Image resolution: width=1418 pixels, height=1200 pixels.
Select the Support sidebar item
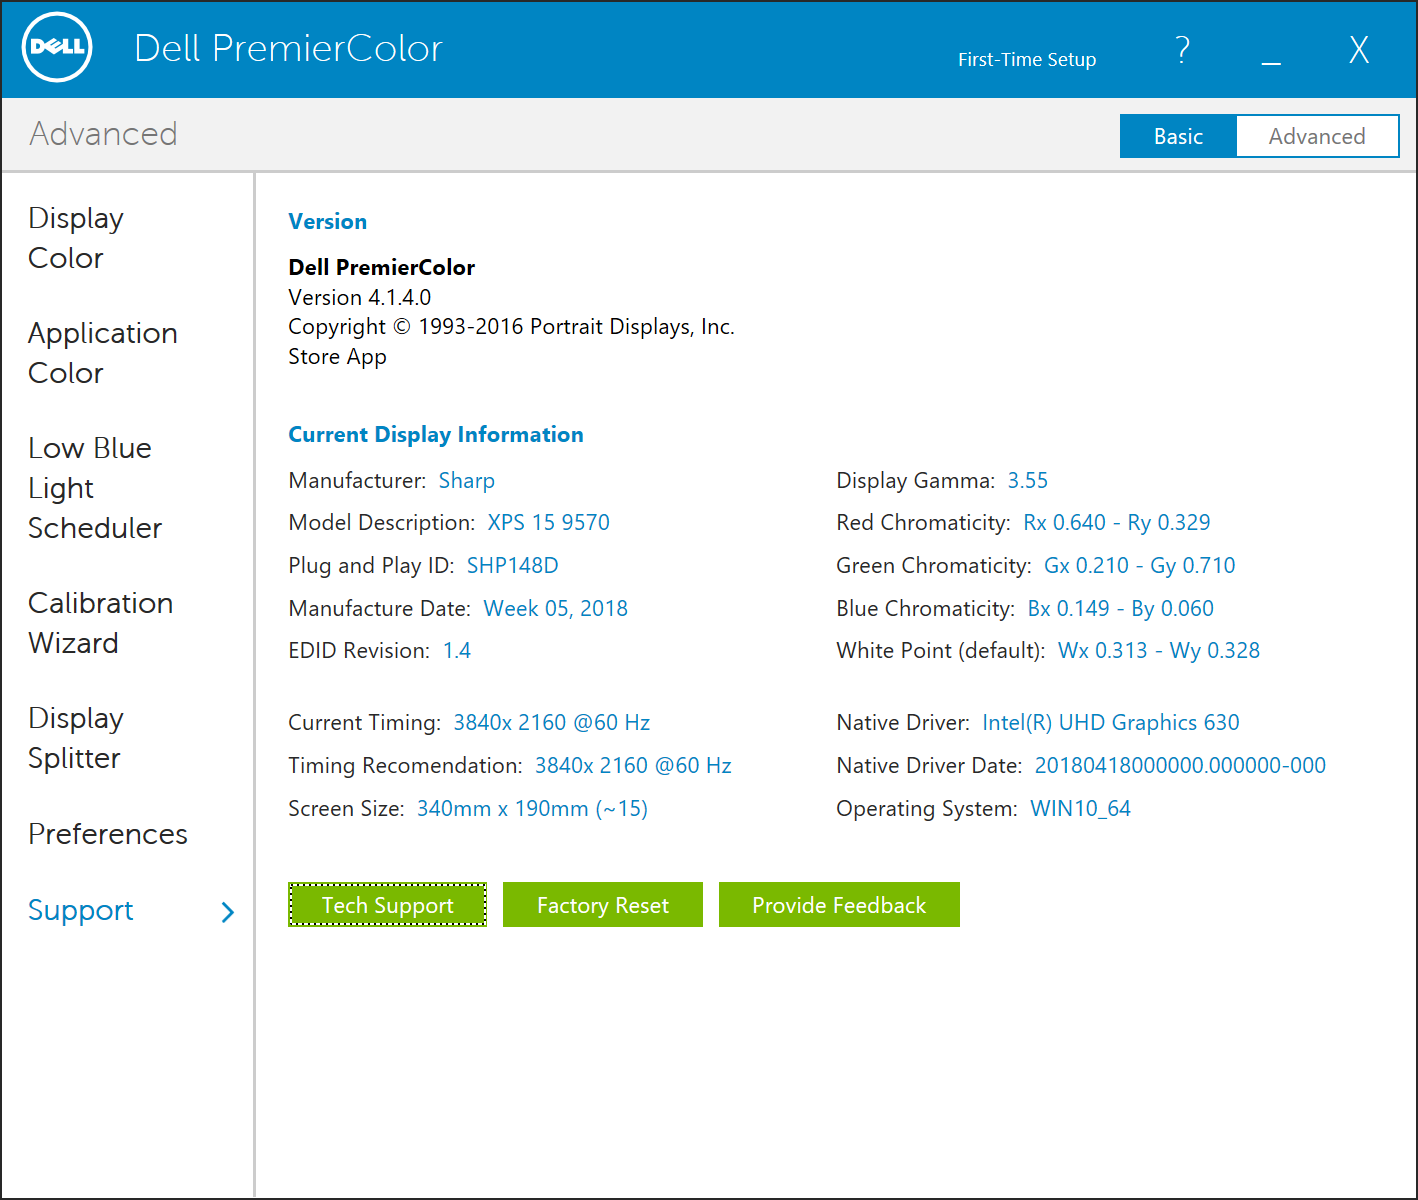81,910
